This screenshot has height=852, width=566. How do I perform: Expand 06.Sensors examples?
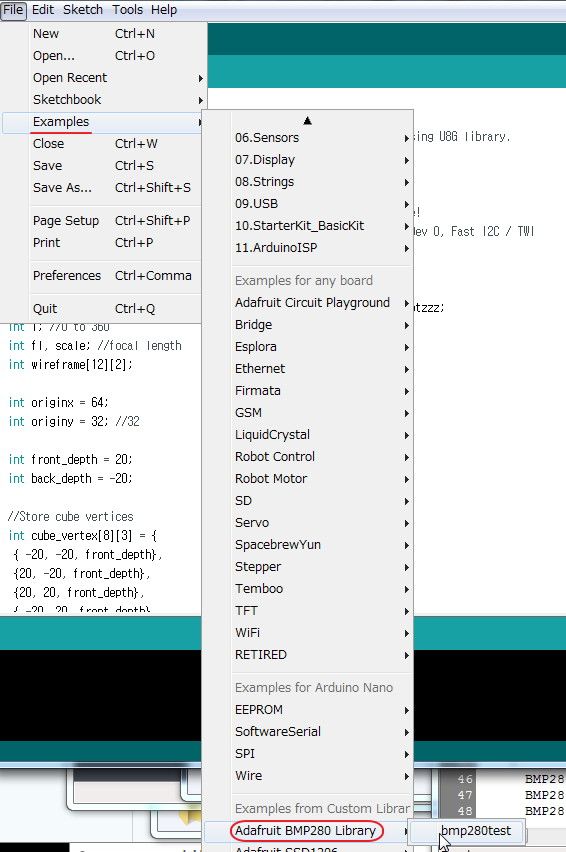click(308, 137)
